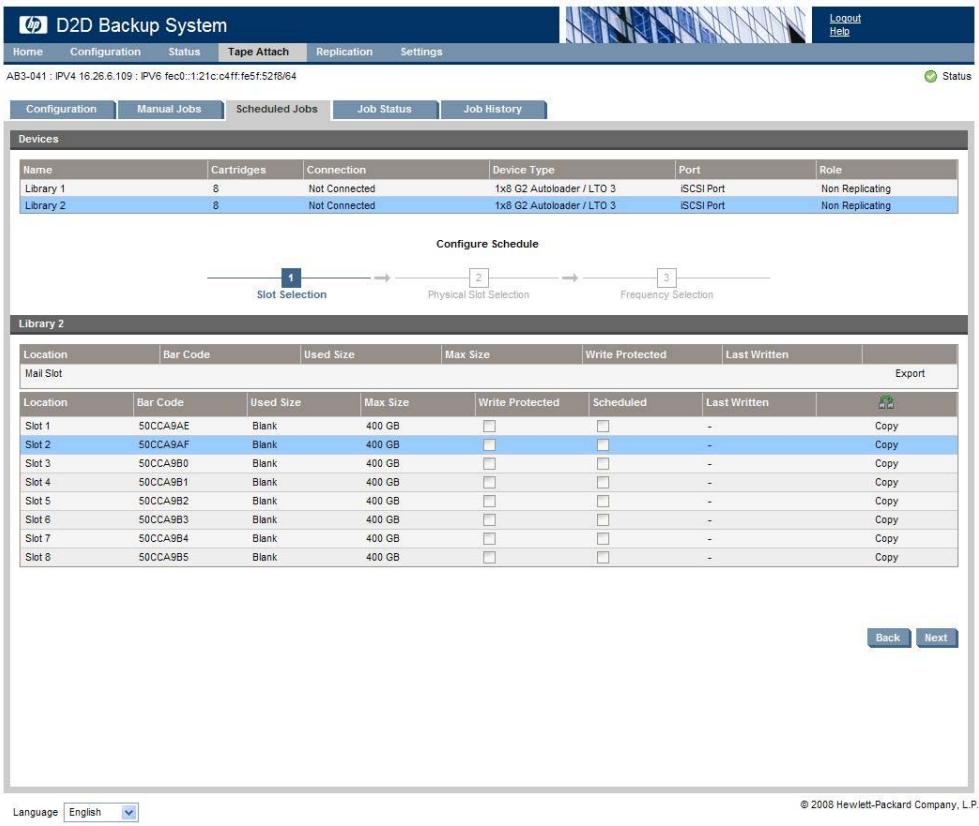Viewport: 979px width, 826px height.
Task: Enable Scheduled checkbox for Slot 2
Action: [x=603, y=445]
